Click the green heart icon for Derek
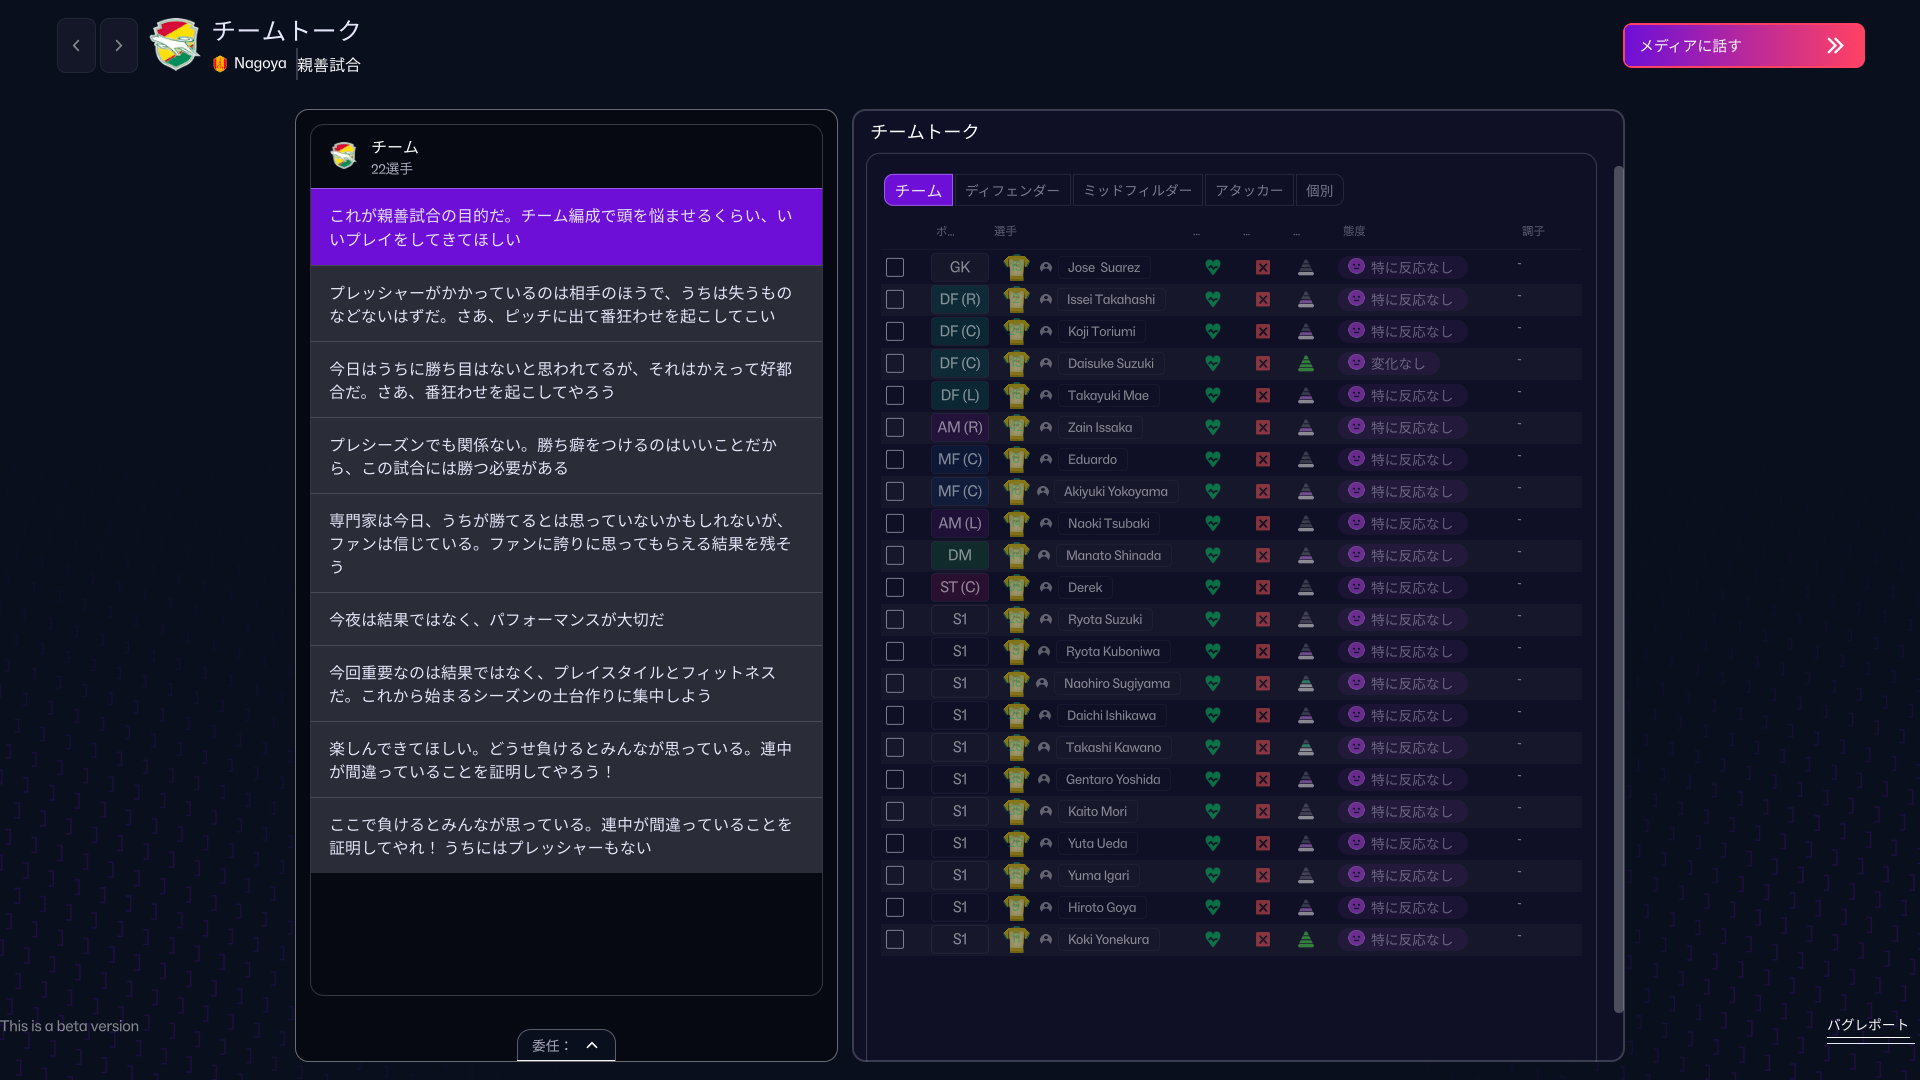This screenshot has height=1080, width=1920. coord(1213,587)
